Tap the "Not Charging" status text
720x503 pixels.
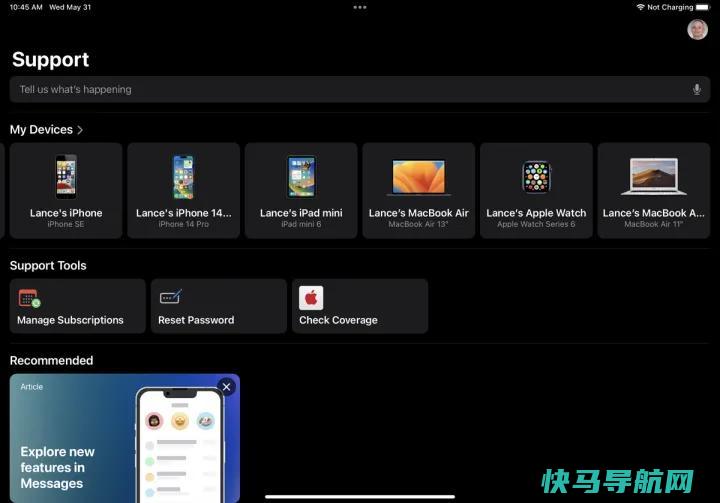[x=670, y=7]
